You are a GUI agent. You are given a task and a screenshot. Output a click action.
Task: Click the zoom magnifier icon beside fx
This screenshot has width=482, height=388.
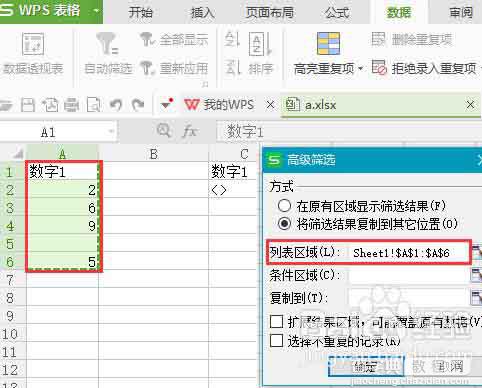tap(164, 131)
